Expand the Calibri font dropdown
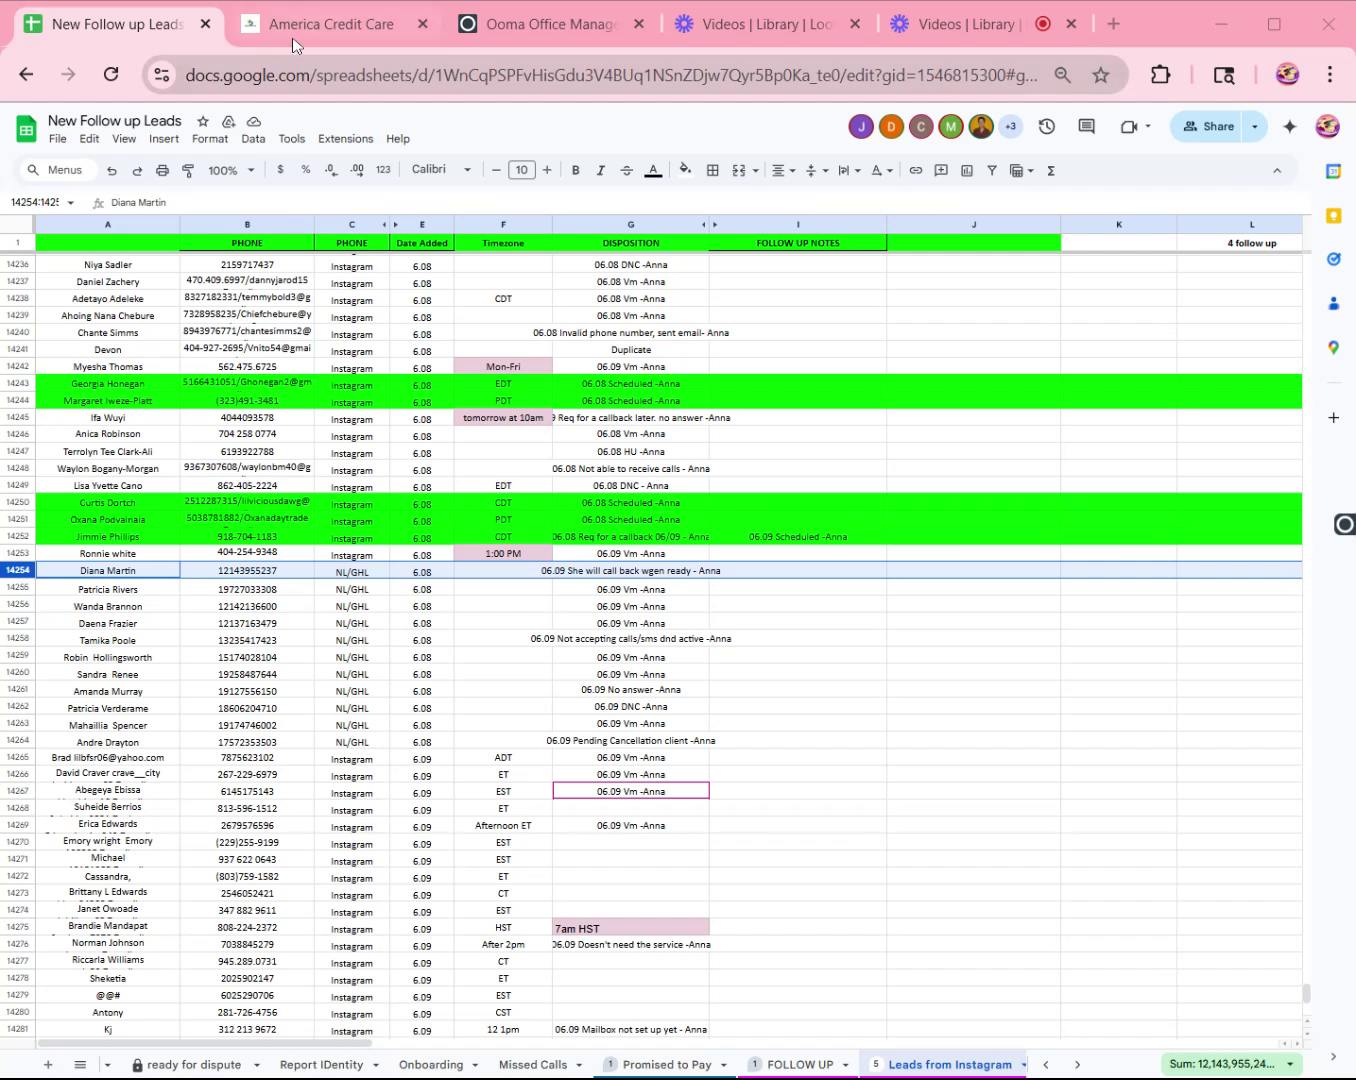1356x1080 pixels. click(x=441, y=170)
